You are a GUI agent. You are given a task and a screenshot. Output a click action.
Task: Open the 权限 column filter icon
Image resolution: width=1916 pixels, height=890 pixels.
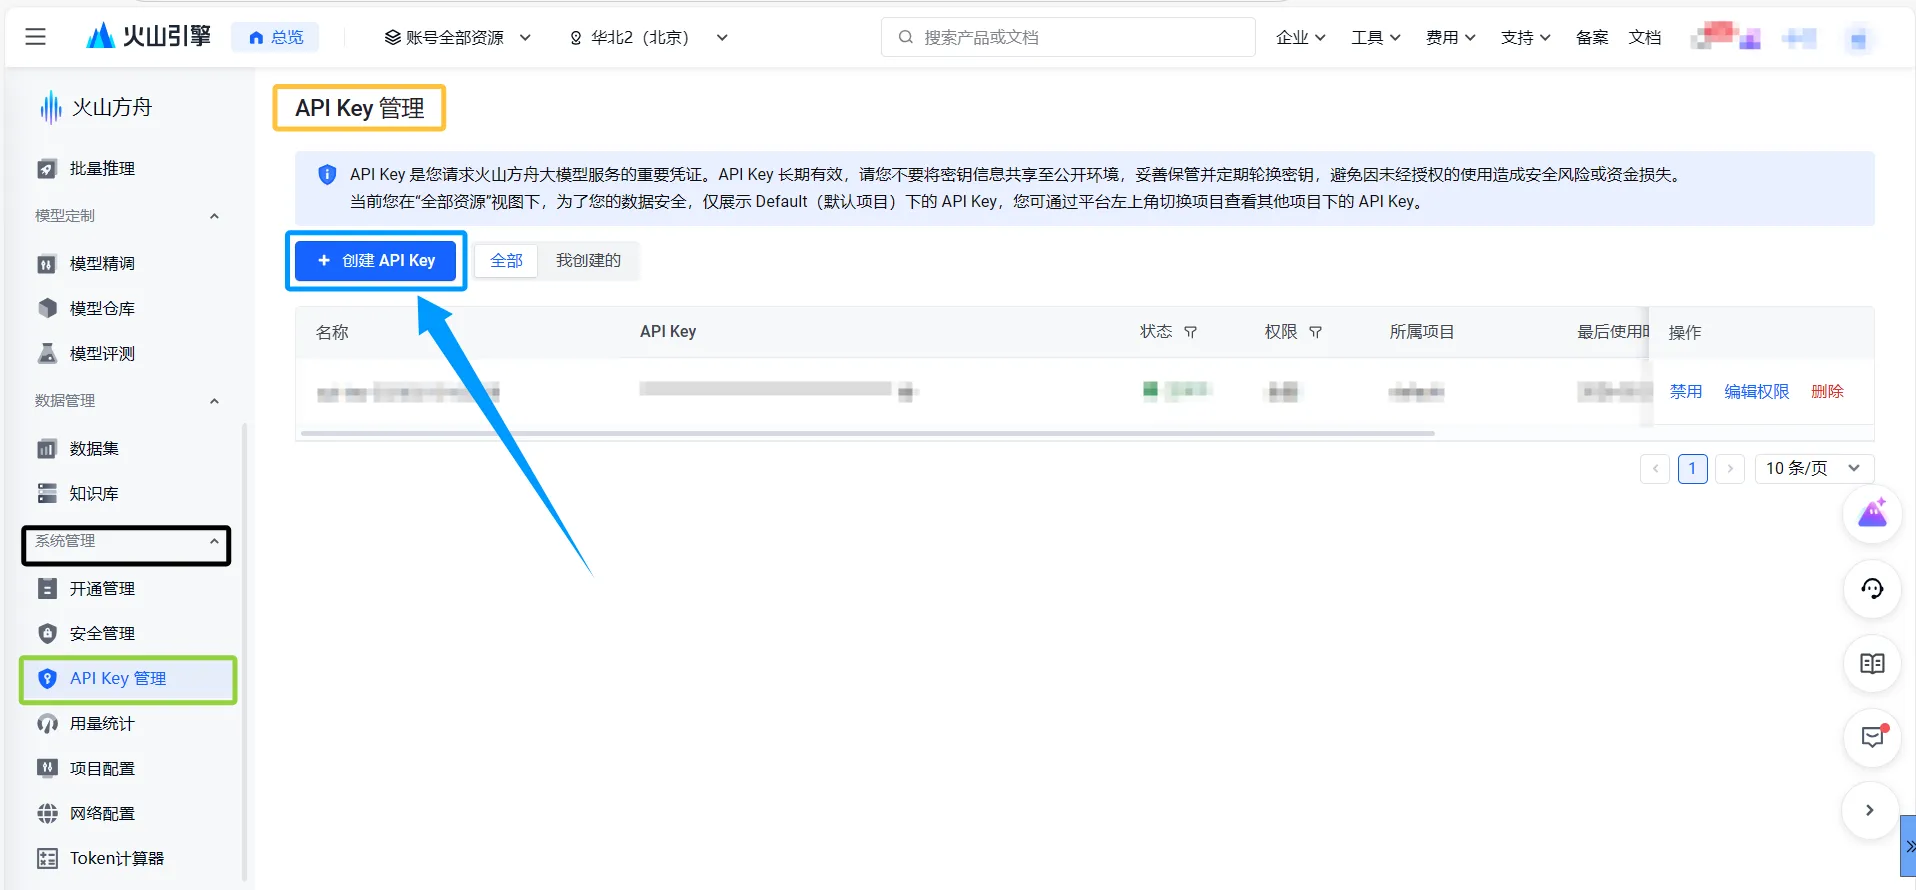coord(1315,332)
